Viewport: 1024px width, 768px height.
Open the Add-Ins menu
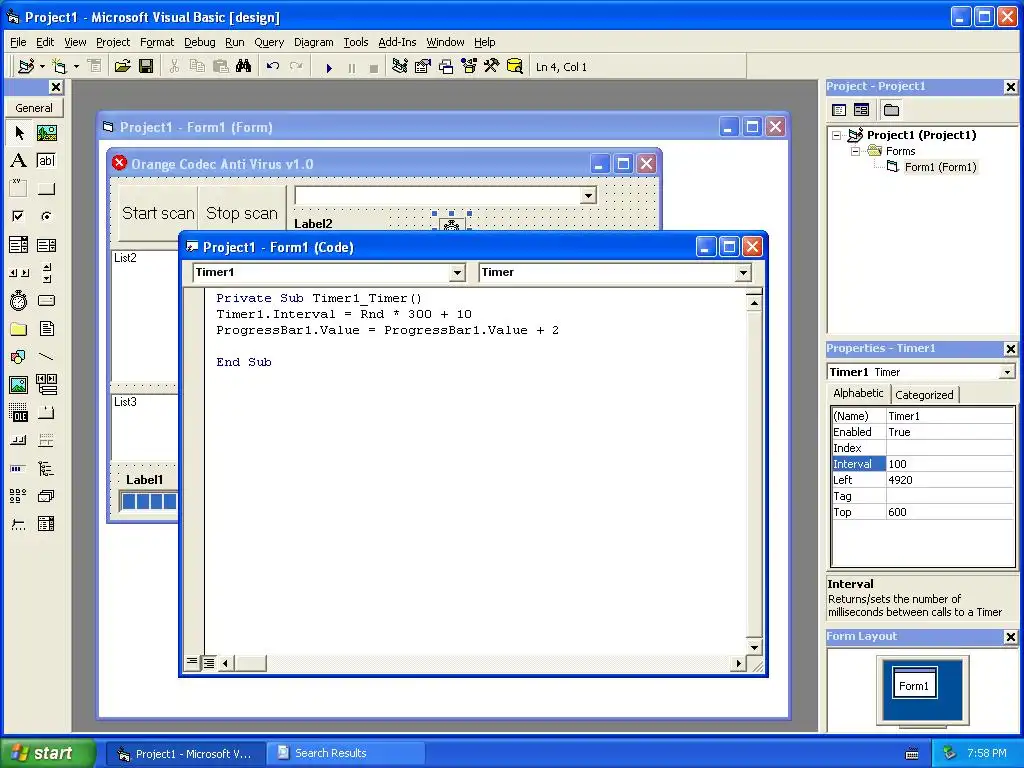pos(397,42)
